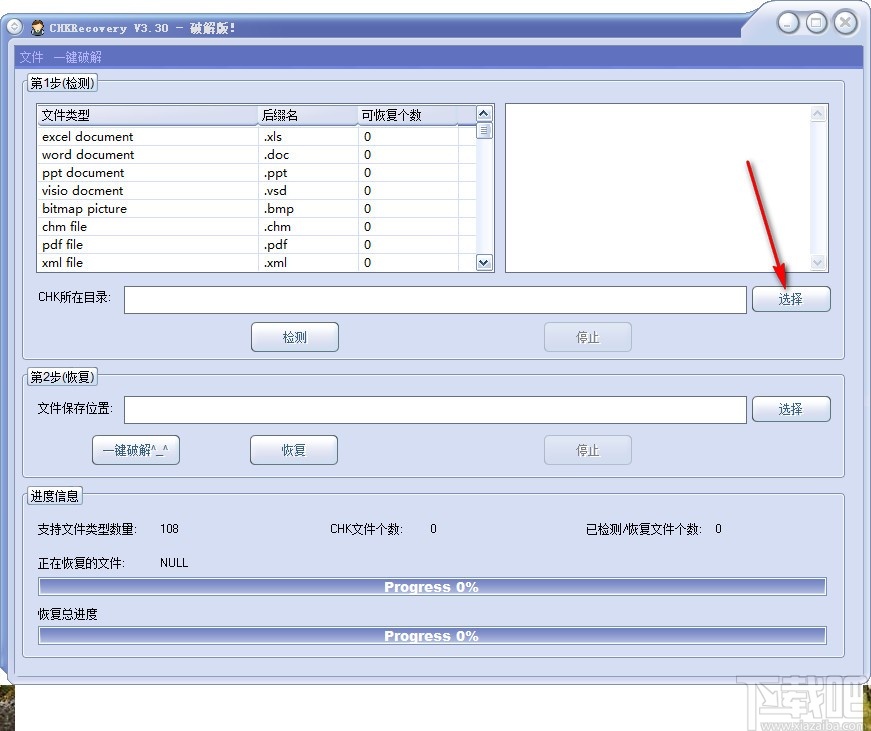The height and width of the screenshot is (731, 871).
Task: Click the 已检测/恢复文件个数 label
Action: [644, 529]
